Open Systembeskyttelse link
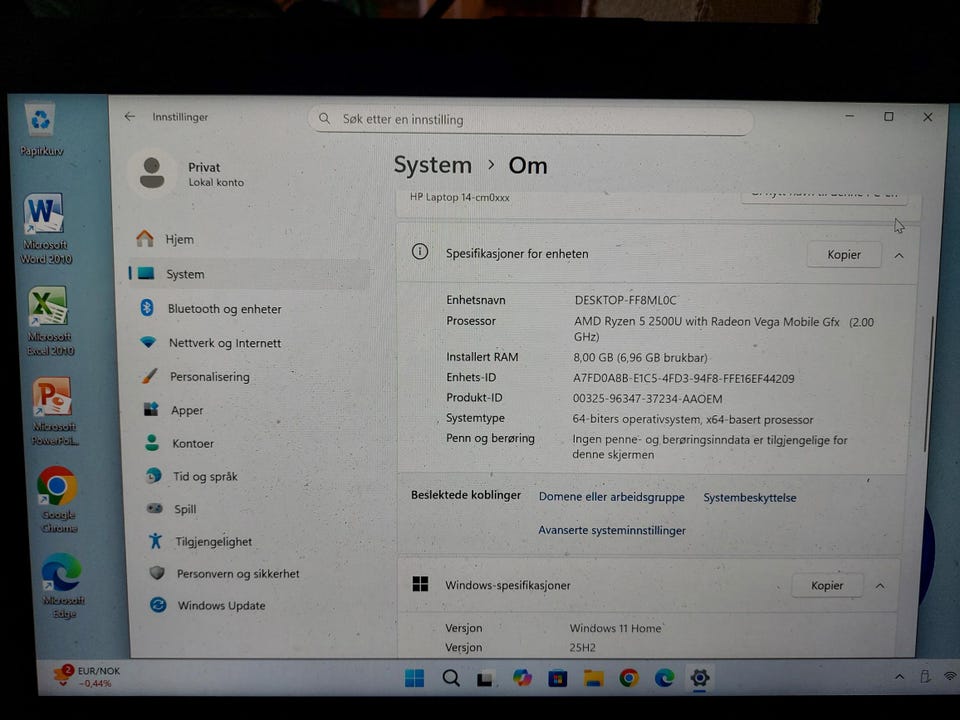Viewport: 960px width, 720px height. tap(749, 498)
